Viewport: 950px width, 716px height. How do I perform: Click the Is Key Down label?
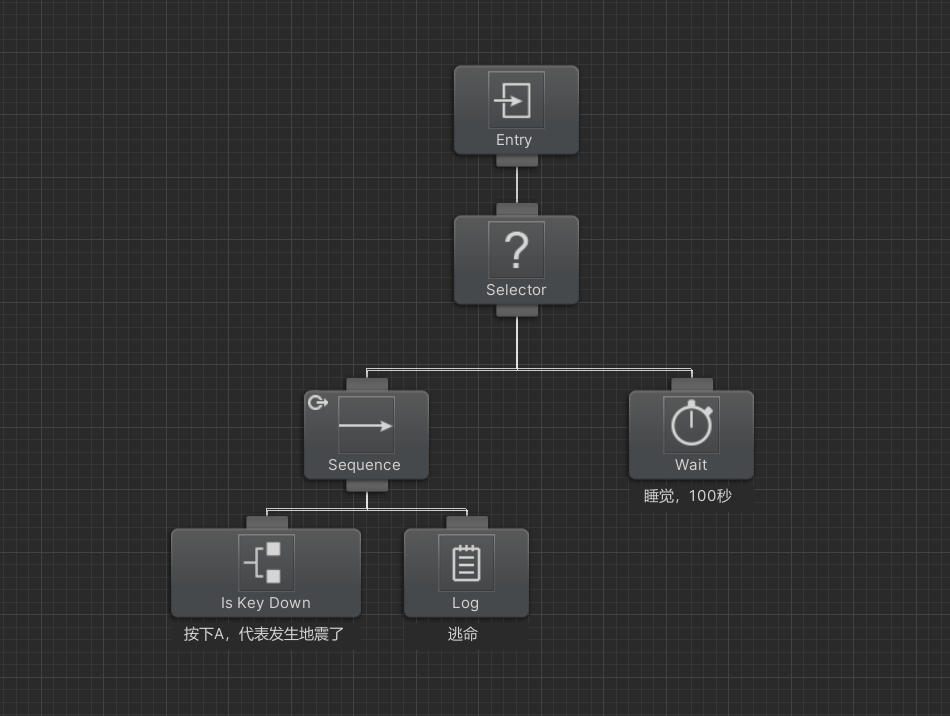[x=266, y=603]
